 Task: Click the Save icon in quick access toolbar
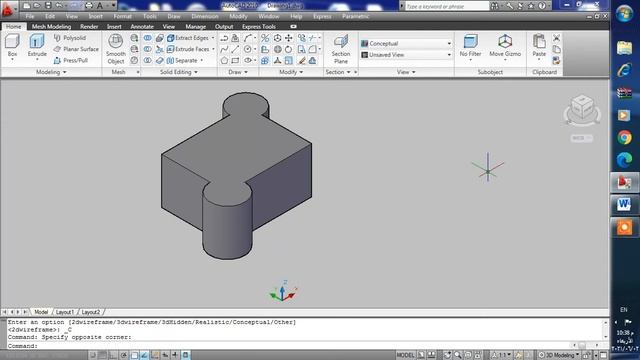(48, 6)
